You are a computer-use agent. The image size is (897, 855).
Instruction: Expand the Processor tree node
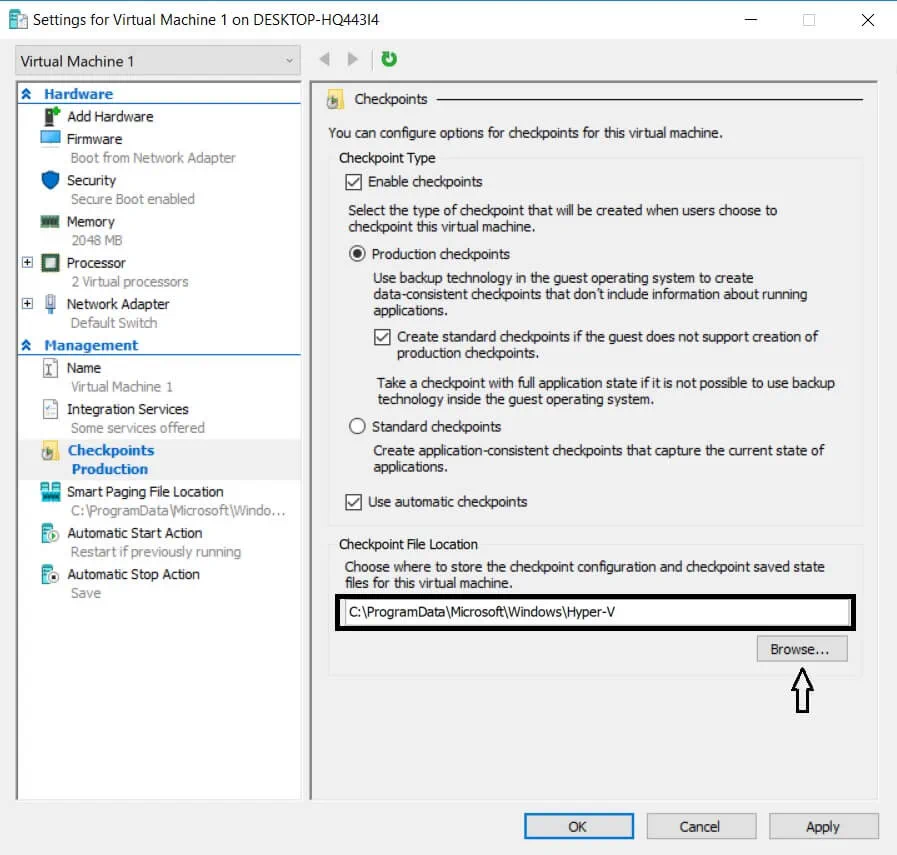point(27,263)
